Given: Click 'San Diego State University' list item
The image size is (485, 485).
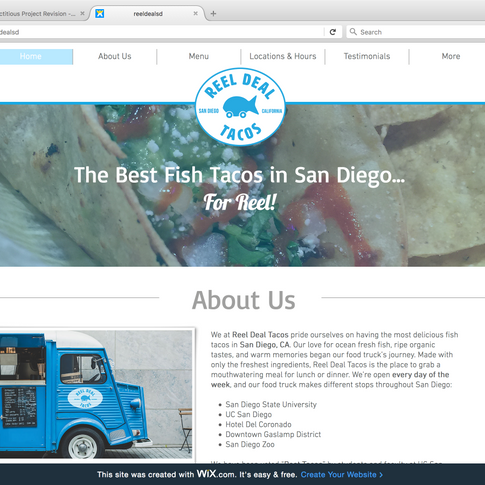Looking at the screenshot, I should 271,405.
